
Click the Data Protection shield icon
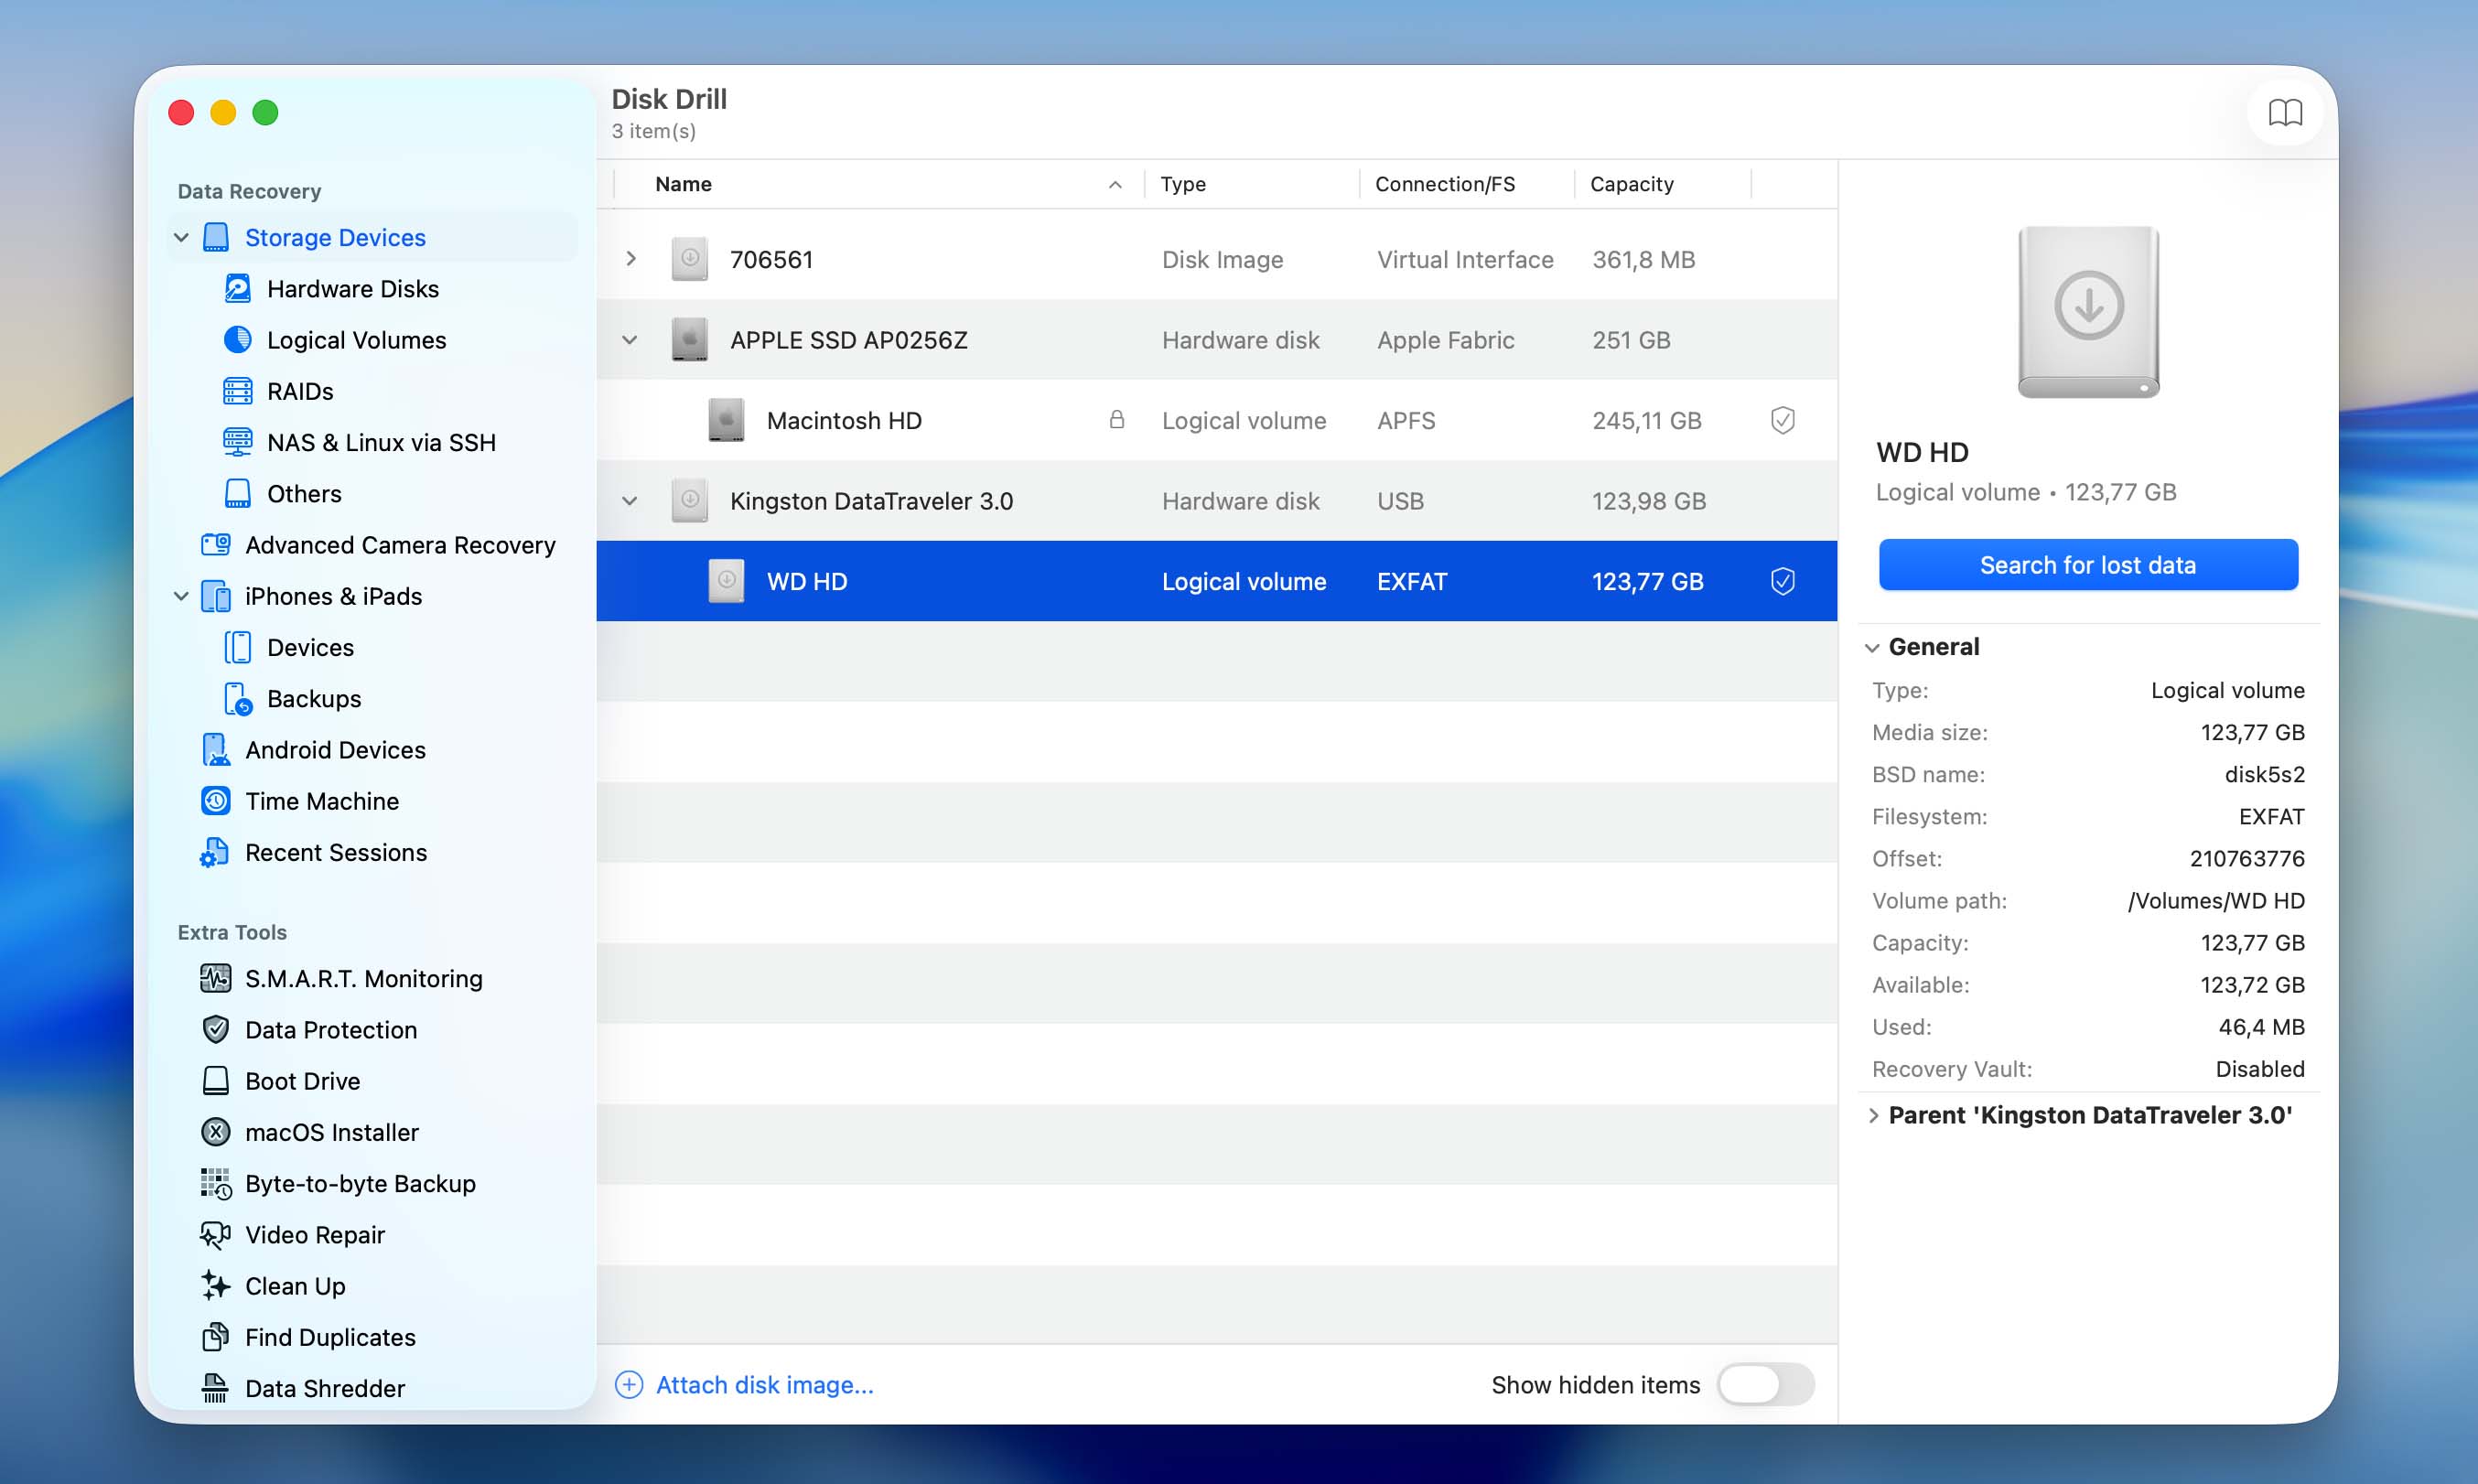pyautogui.click(x=215, y=1029)
